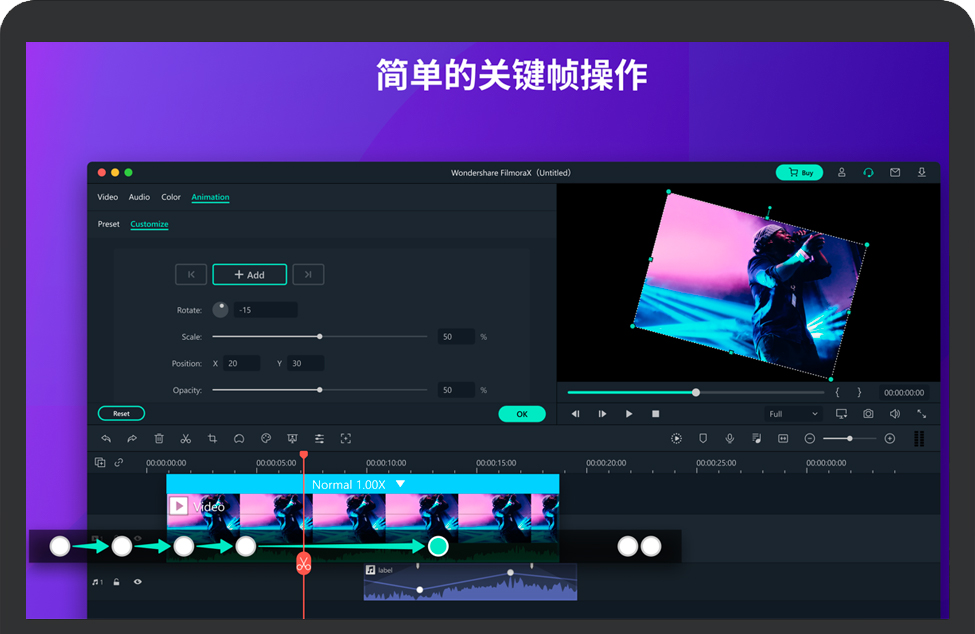
Task: Toggle the timeline link icon
Action: coord(119,463)
